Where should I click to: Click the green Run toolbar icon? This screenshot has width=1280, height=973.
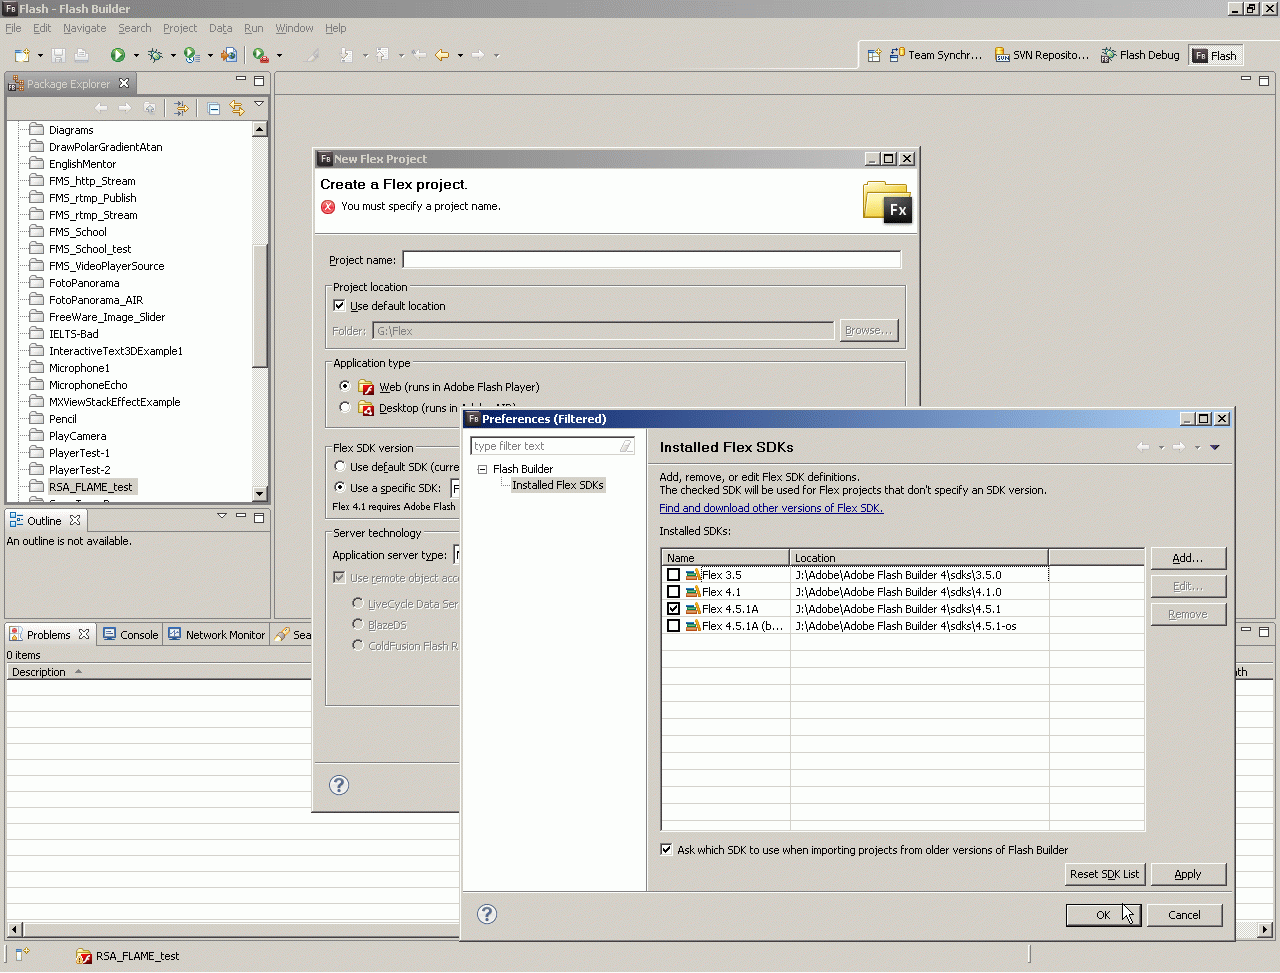point(118,55)
